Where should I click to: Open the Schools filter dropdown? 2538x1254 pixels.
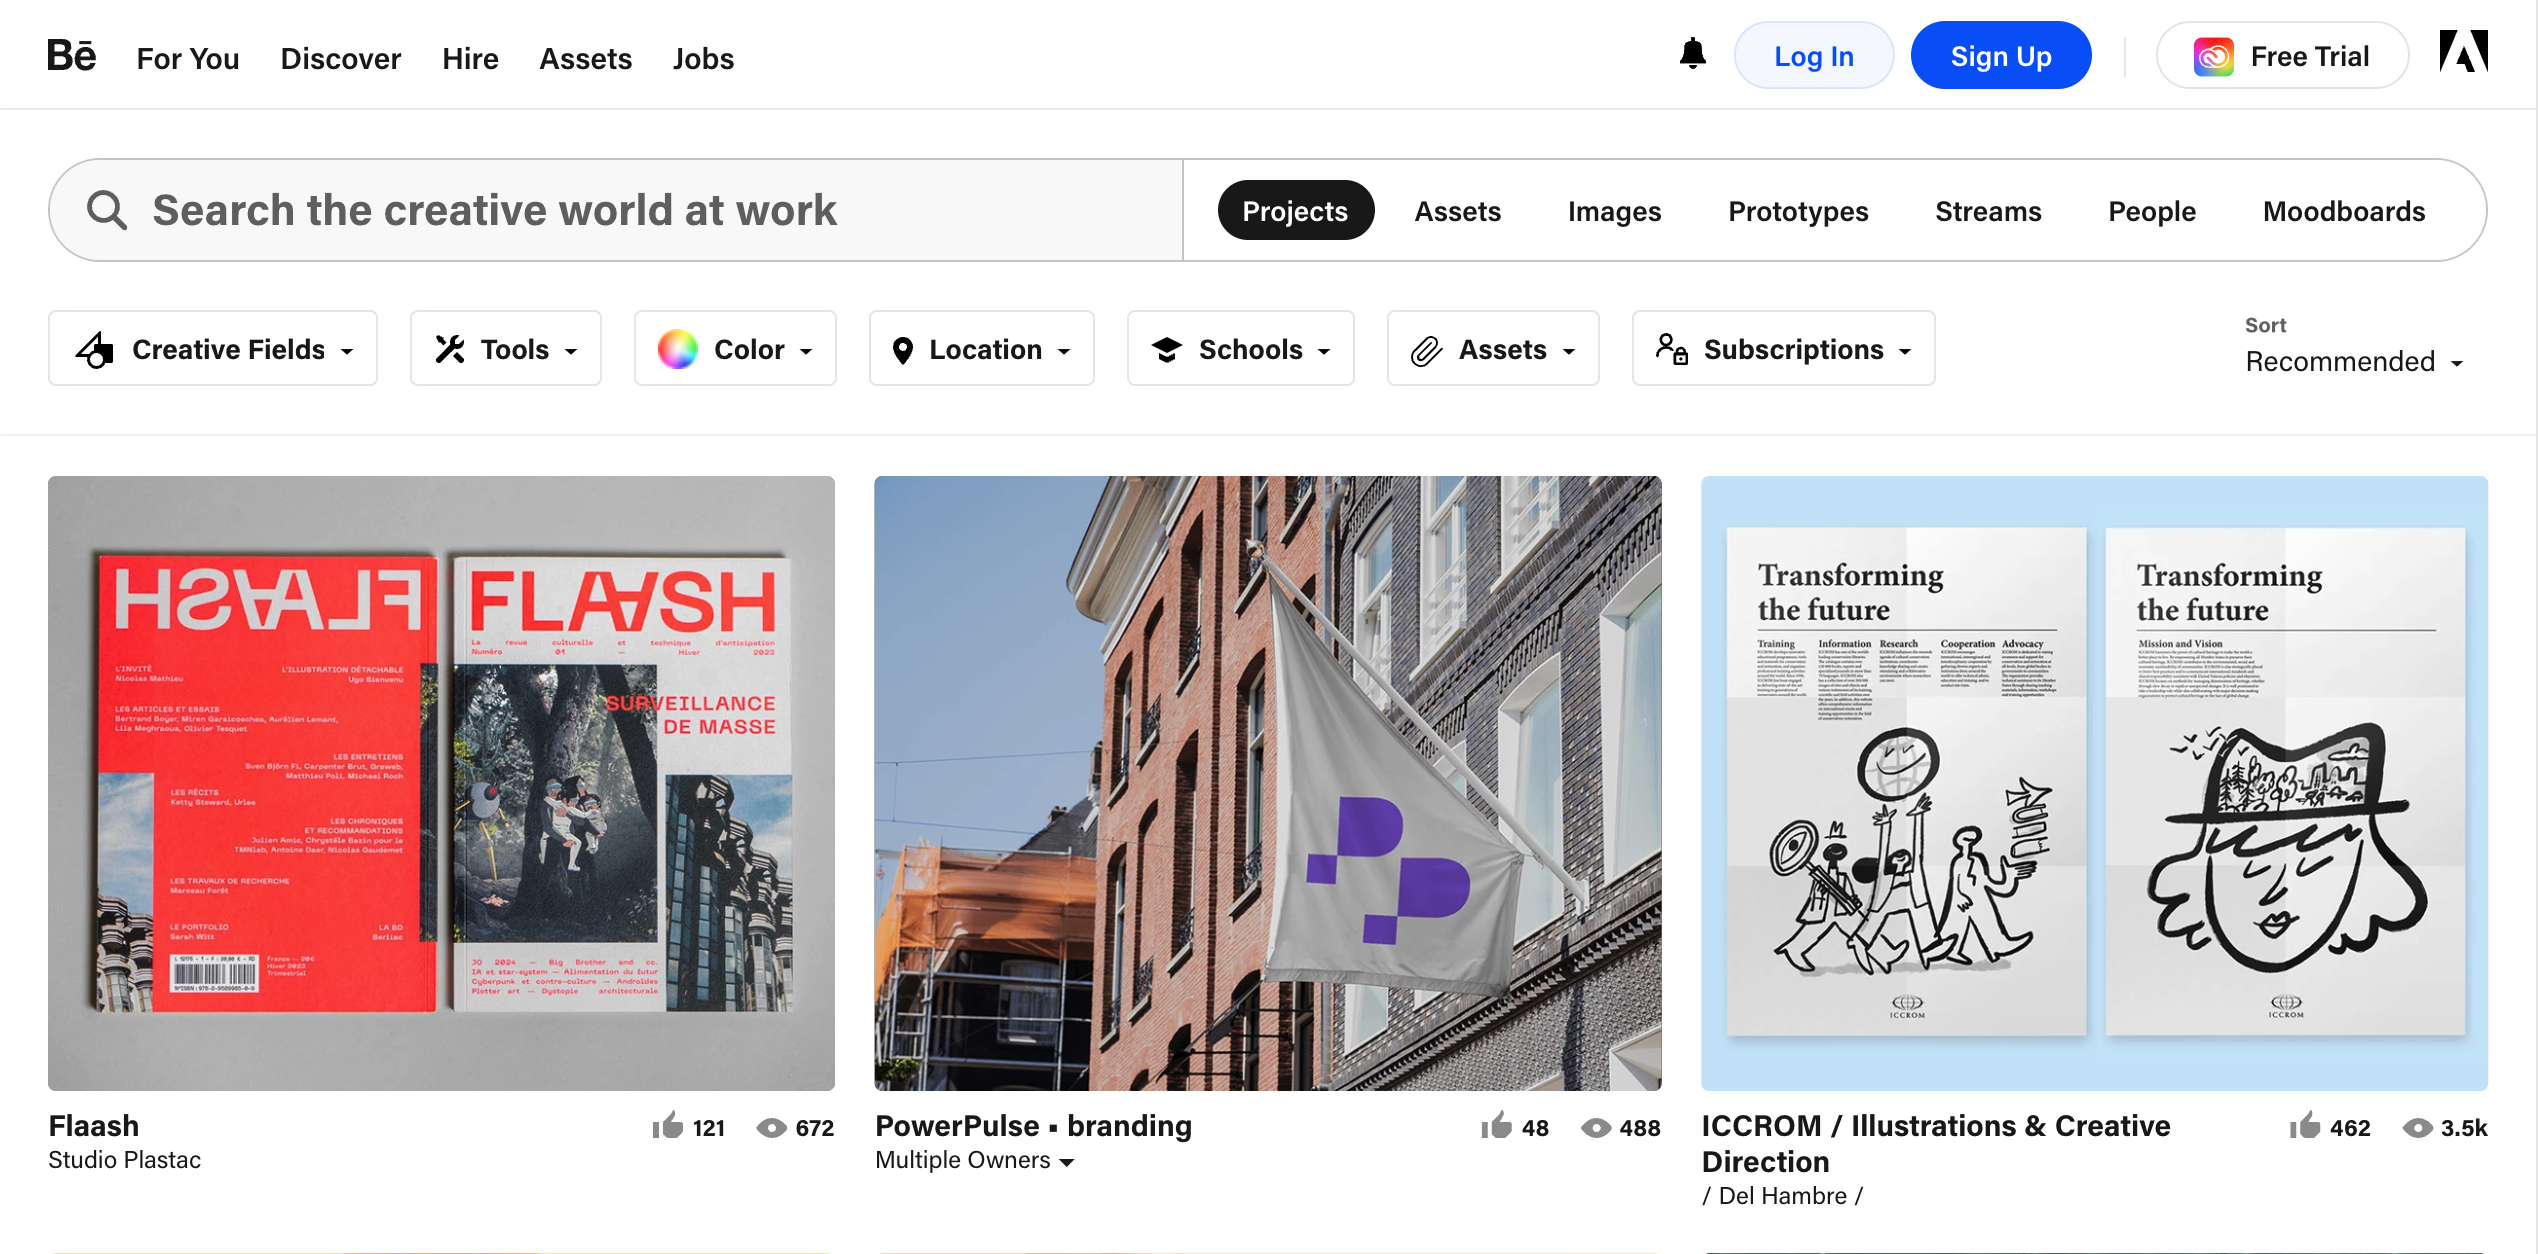click(1241, 349)
